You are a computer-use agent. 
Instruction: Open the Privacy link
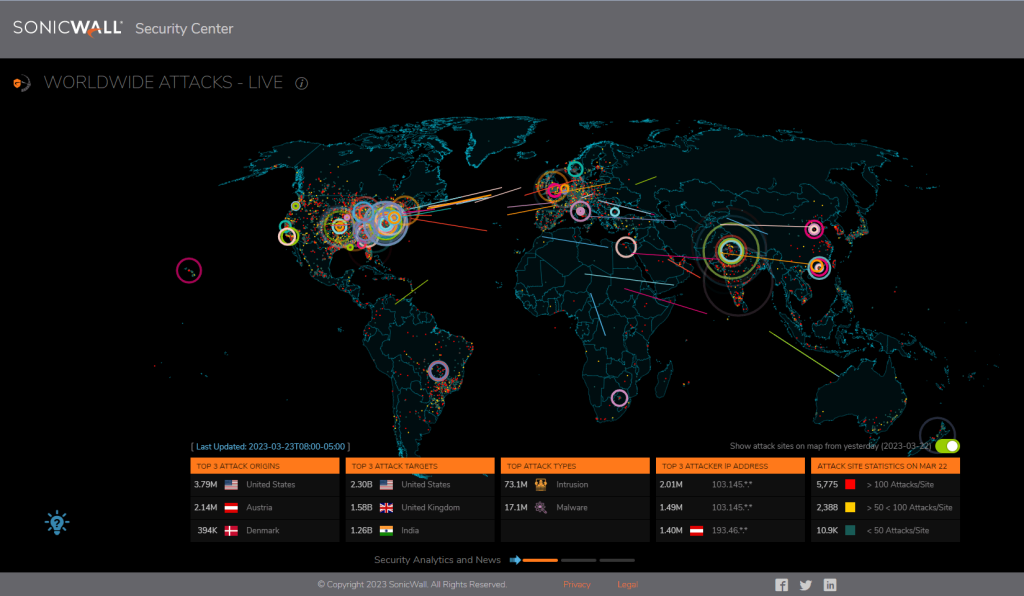pos(577,584)
